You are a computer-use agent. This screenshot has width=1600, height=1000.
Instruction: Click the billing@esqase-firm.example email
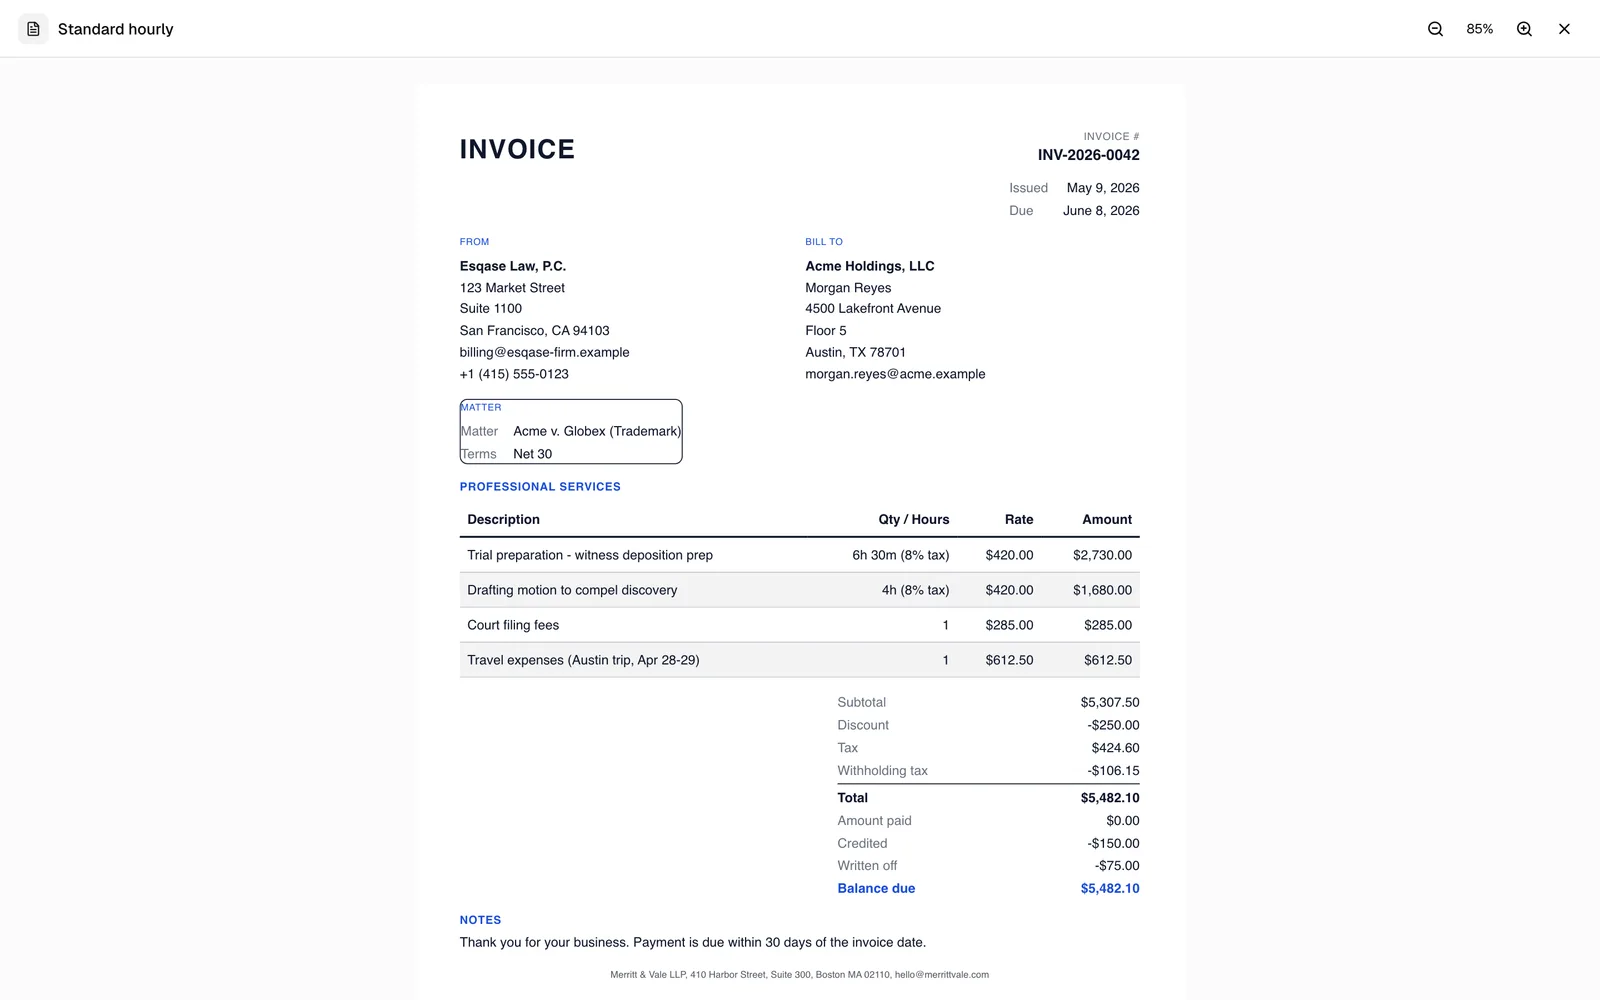[x=545, y=352]
